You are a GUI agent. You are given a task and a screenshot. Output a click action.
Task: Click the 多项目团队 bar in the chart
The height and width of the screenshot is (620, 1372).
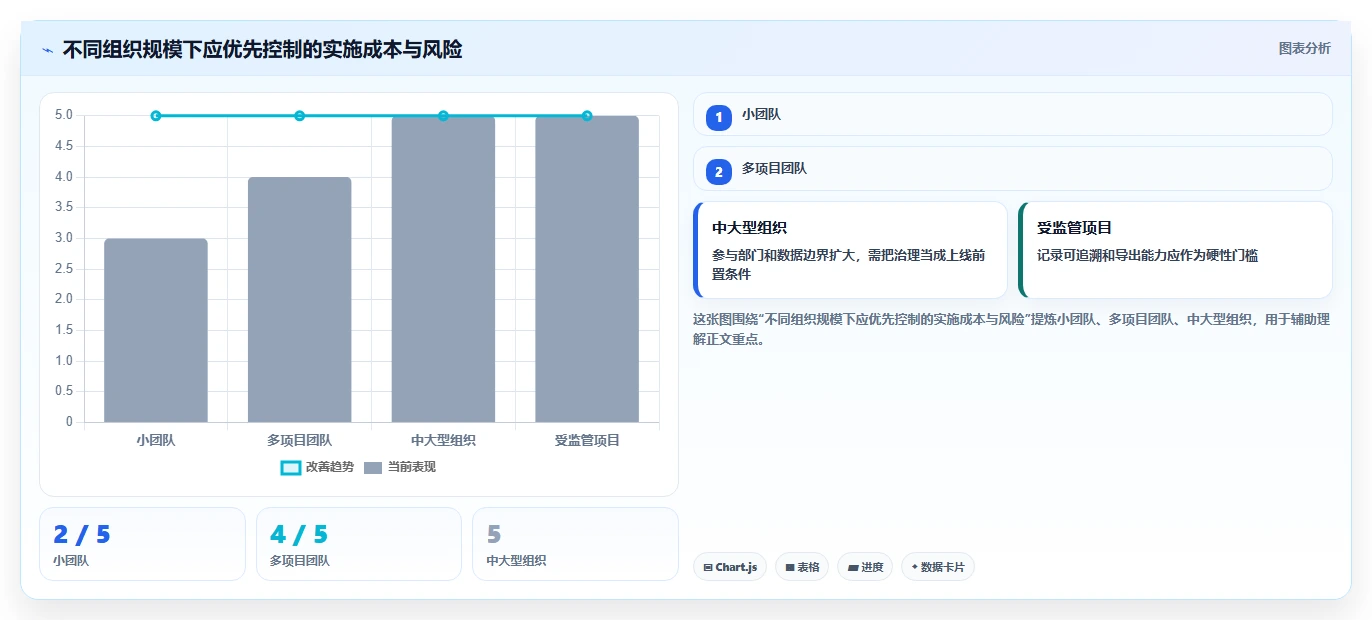300,300
